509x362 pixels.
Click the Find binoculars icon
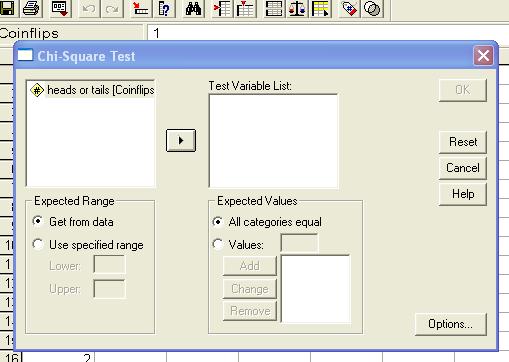(193, 8)
